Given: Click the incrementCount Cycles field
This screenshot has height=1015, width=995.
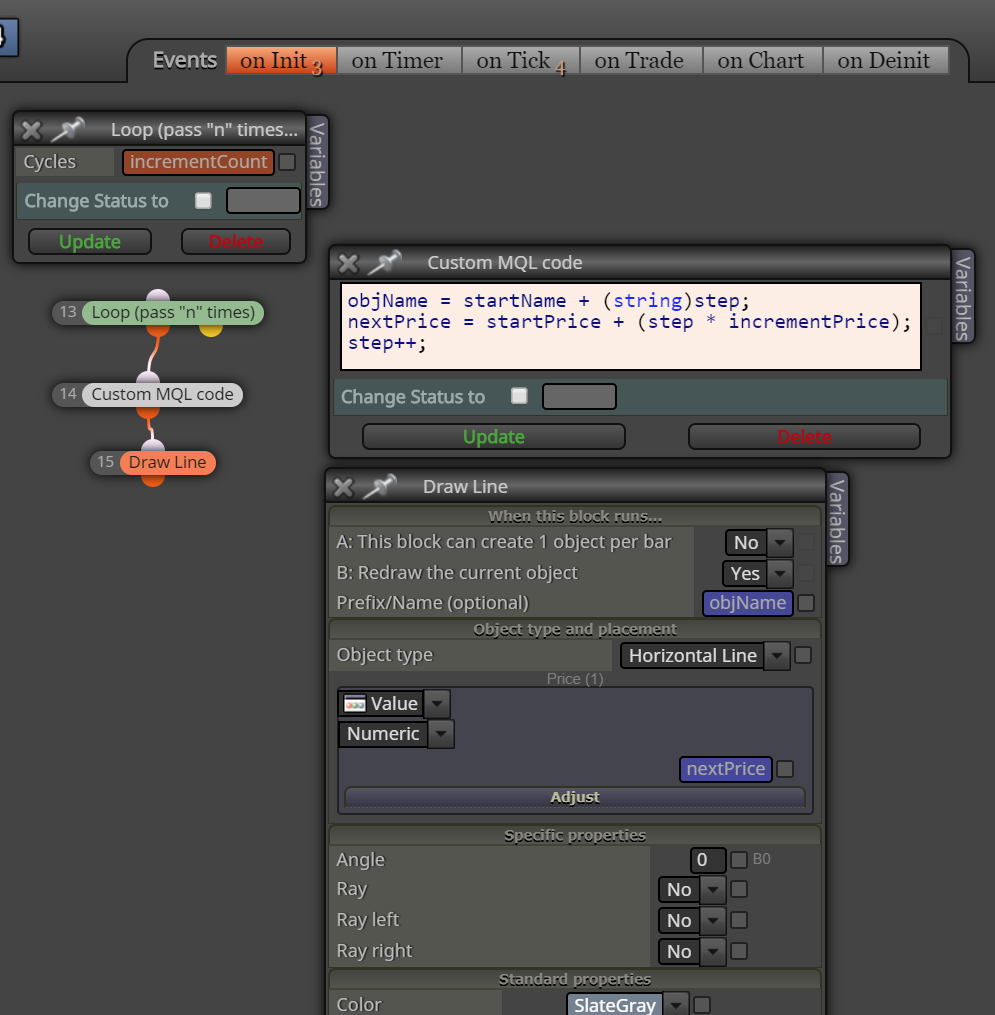Looking at the screenshot, I should pos(198,162).
